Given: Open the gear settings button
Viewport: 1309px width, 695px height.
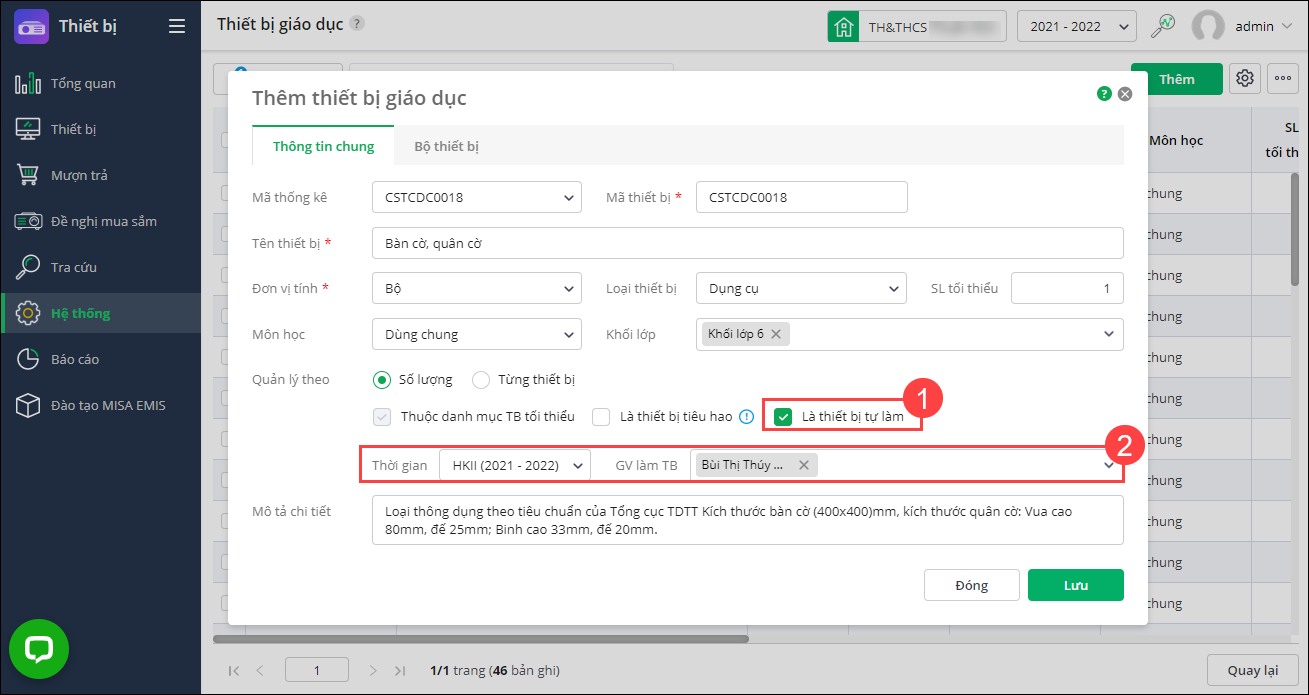Looking at the screenshot, I should pyautogui.click(x=1245, y=79).
